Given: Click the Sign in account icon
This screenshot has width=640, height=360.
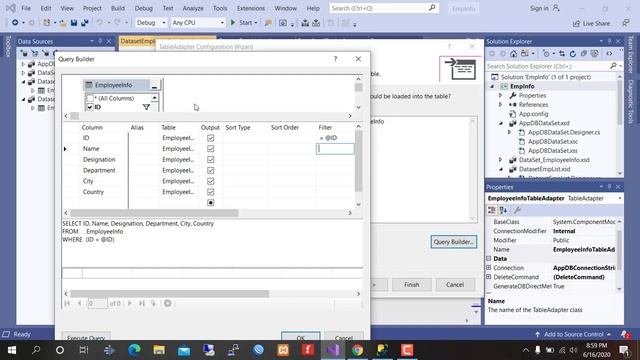Looking at the screenshot, I should (556, 8).
